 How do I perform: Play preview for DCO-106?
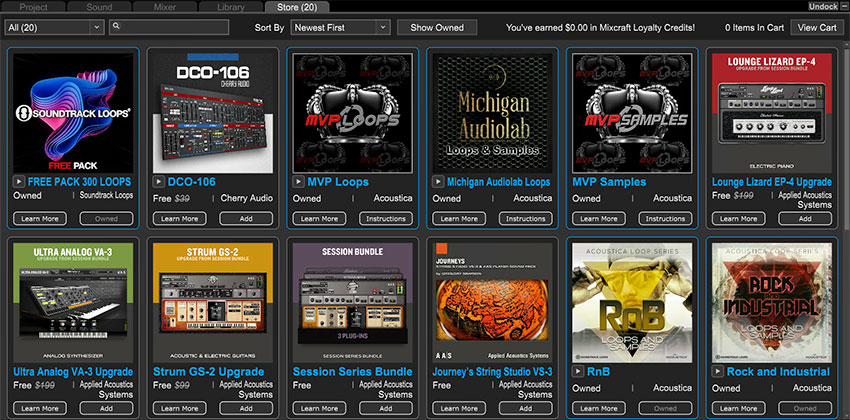click(x=159, y=182)
